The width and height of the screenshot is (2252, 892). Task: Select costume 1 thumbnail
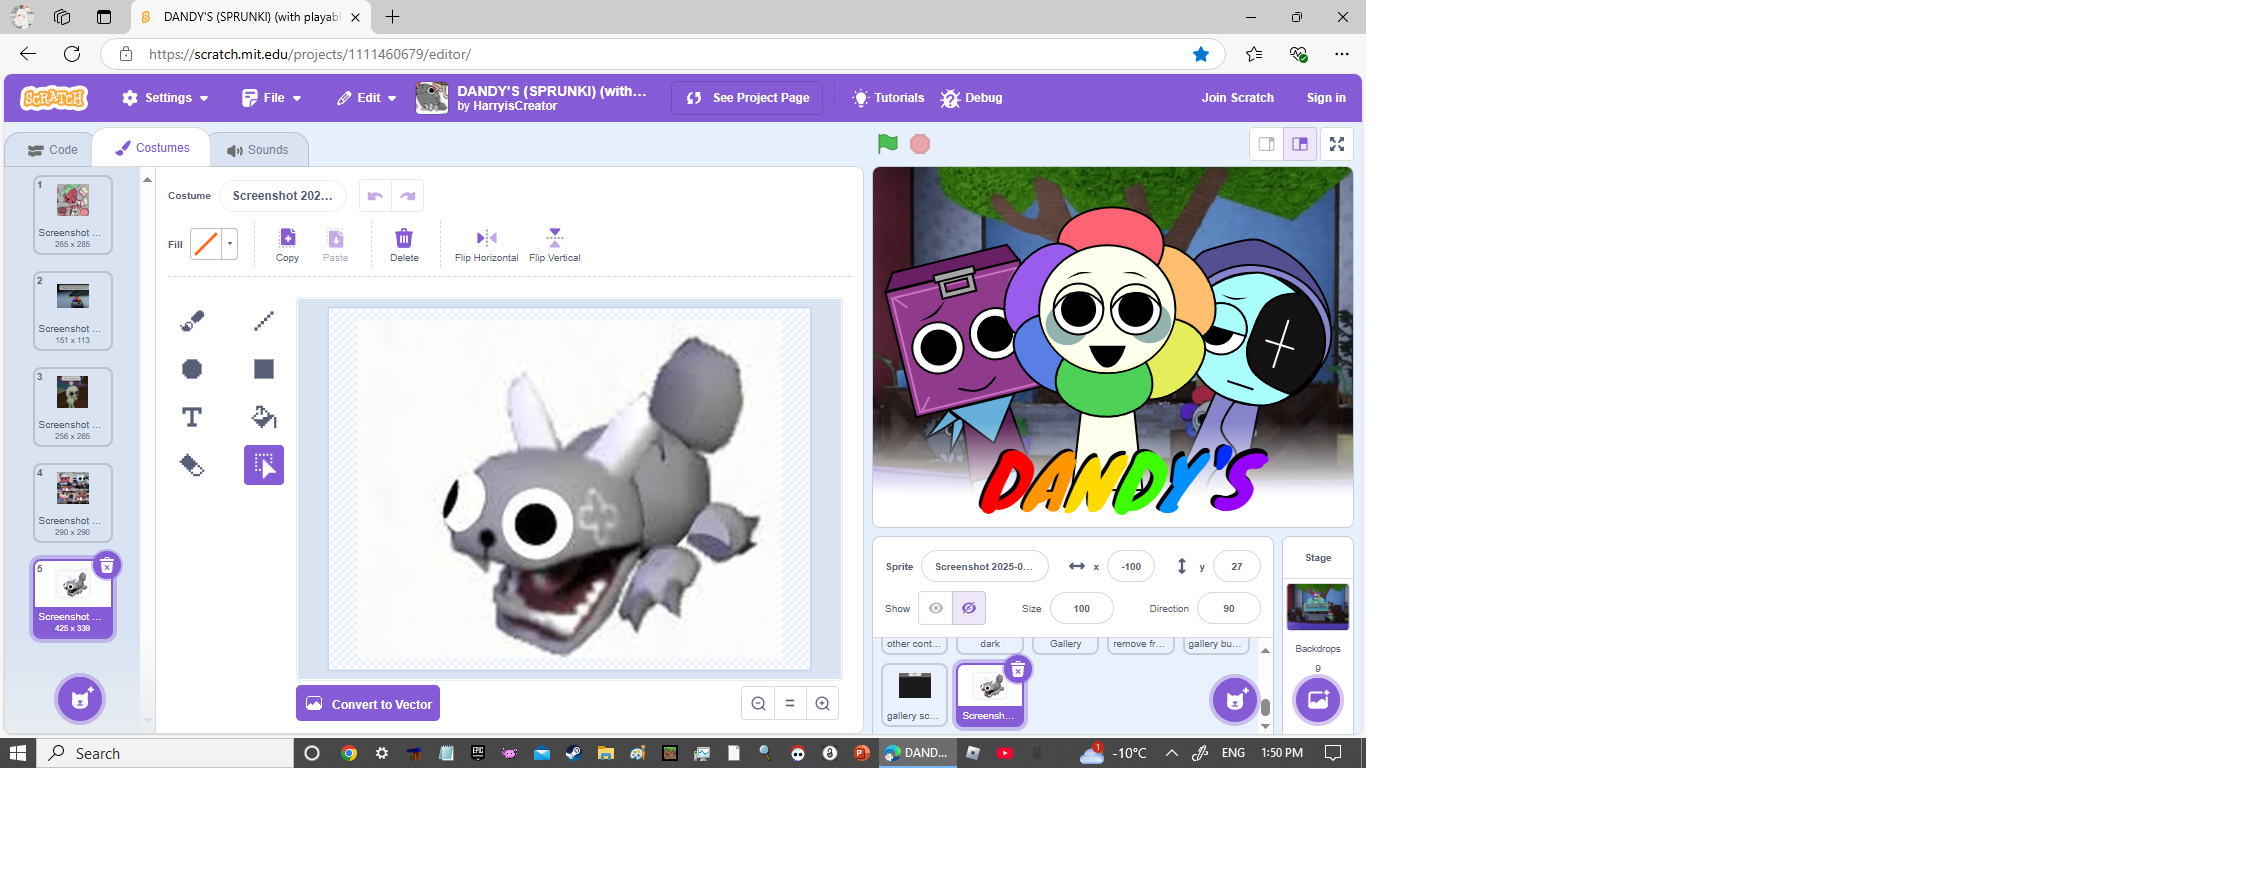click(73, 215)
